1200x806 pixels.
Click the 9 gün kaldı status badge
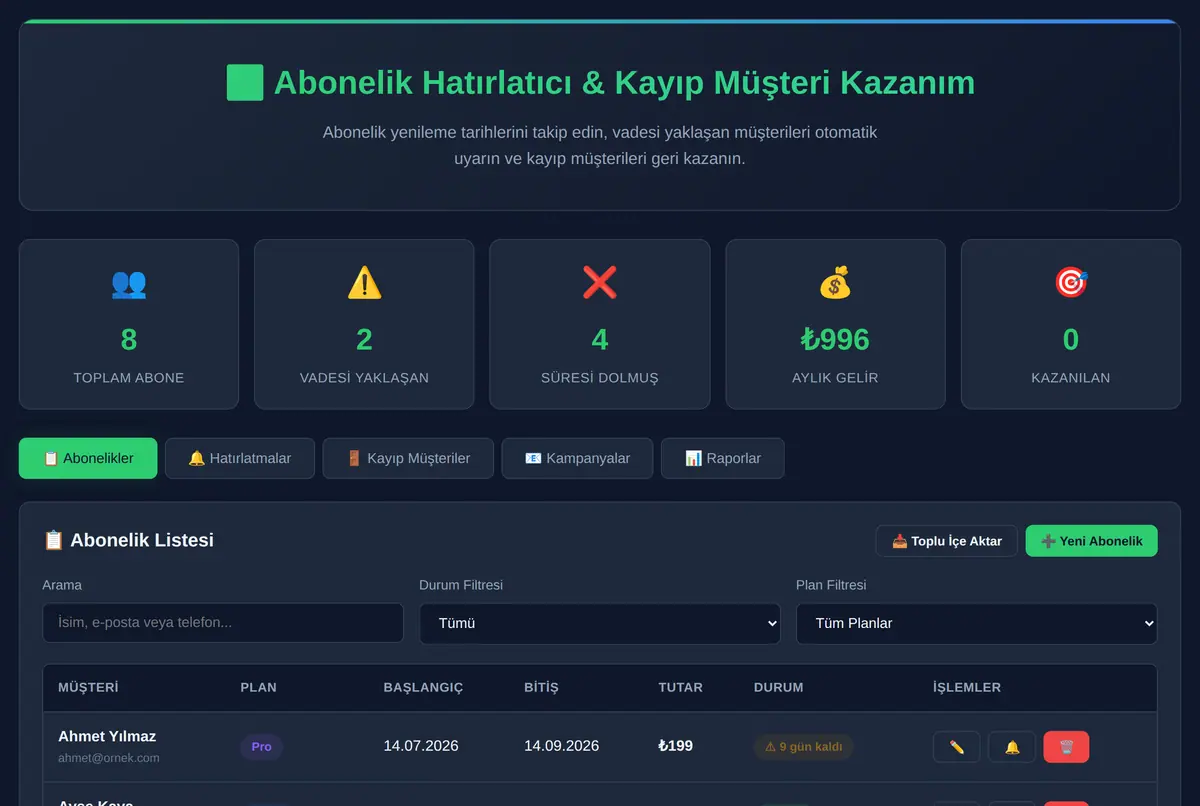[804, 747]
